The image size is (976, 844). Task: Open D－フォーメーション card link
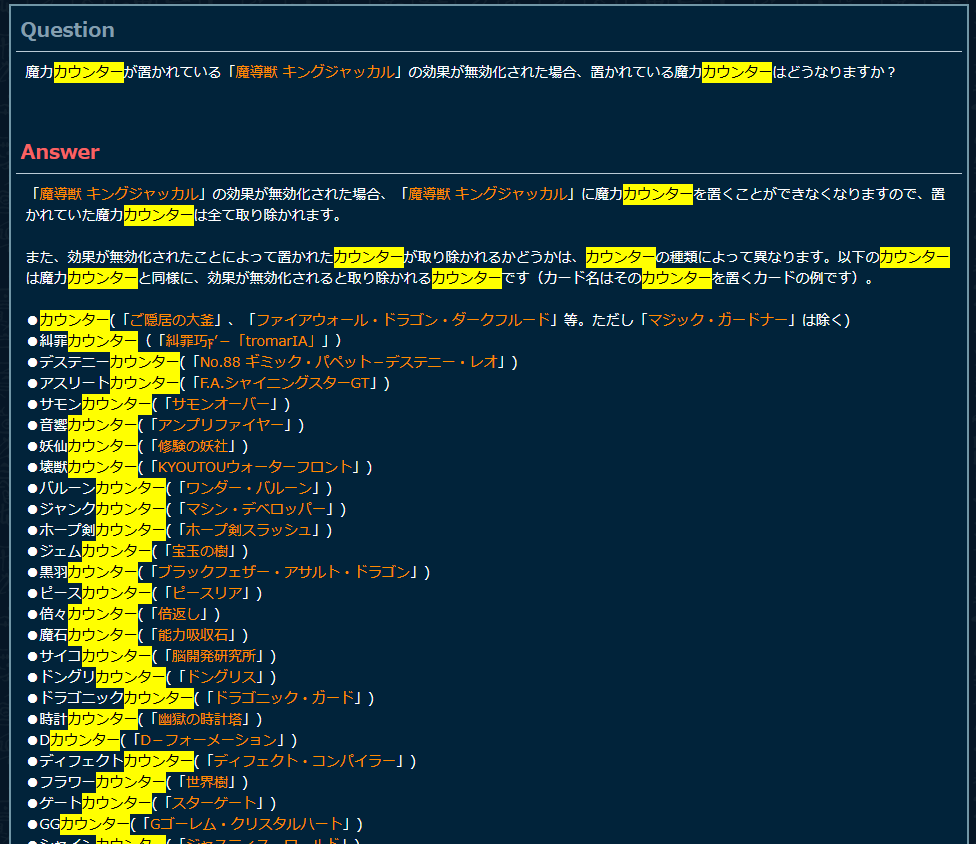pos(209,741)
